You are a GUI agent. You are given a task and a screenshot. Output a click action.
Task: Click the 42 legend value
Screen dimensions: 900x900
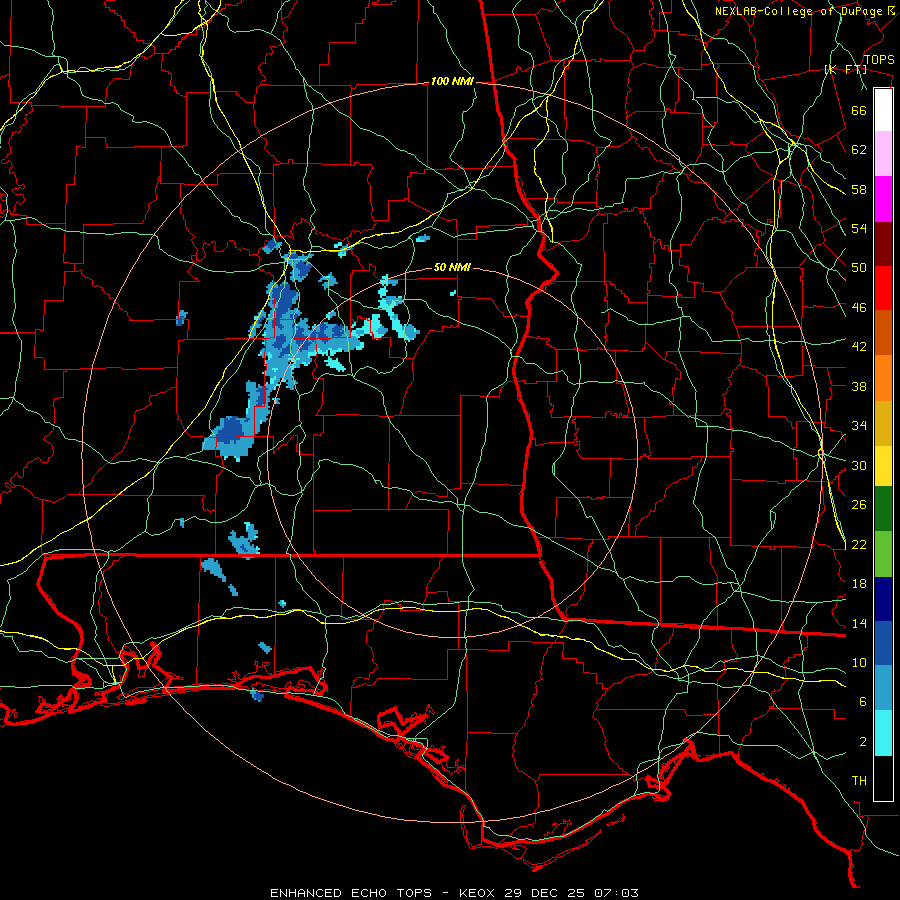click(859, 347)
